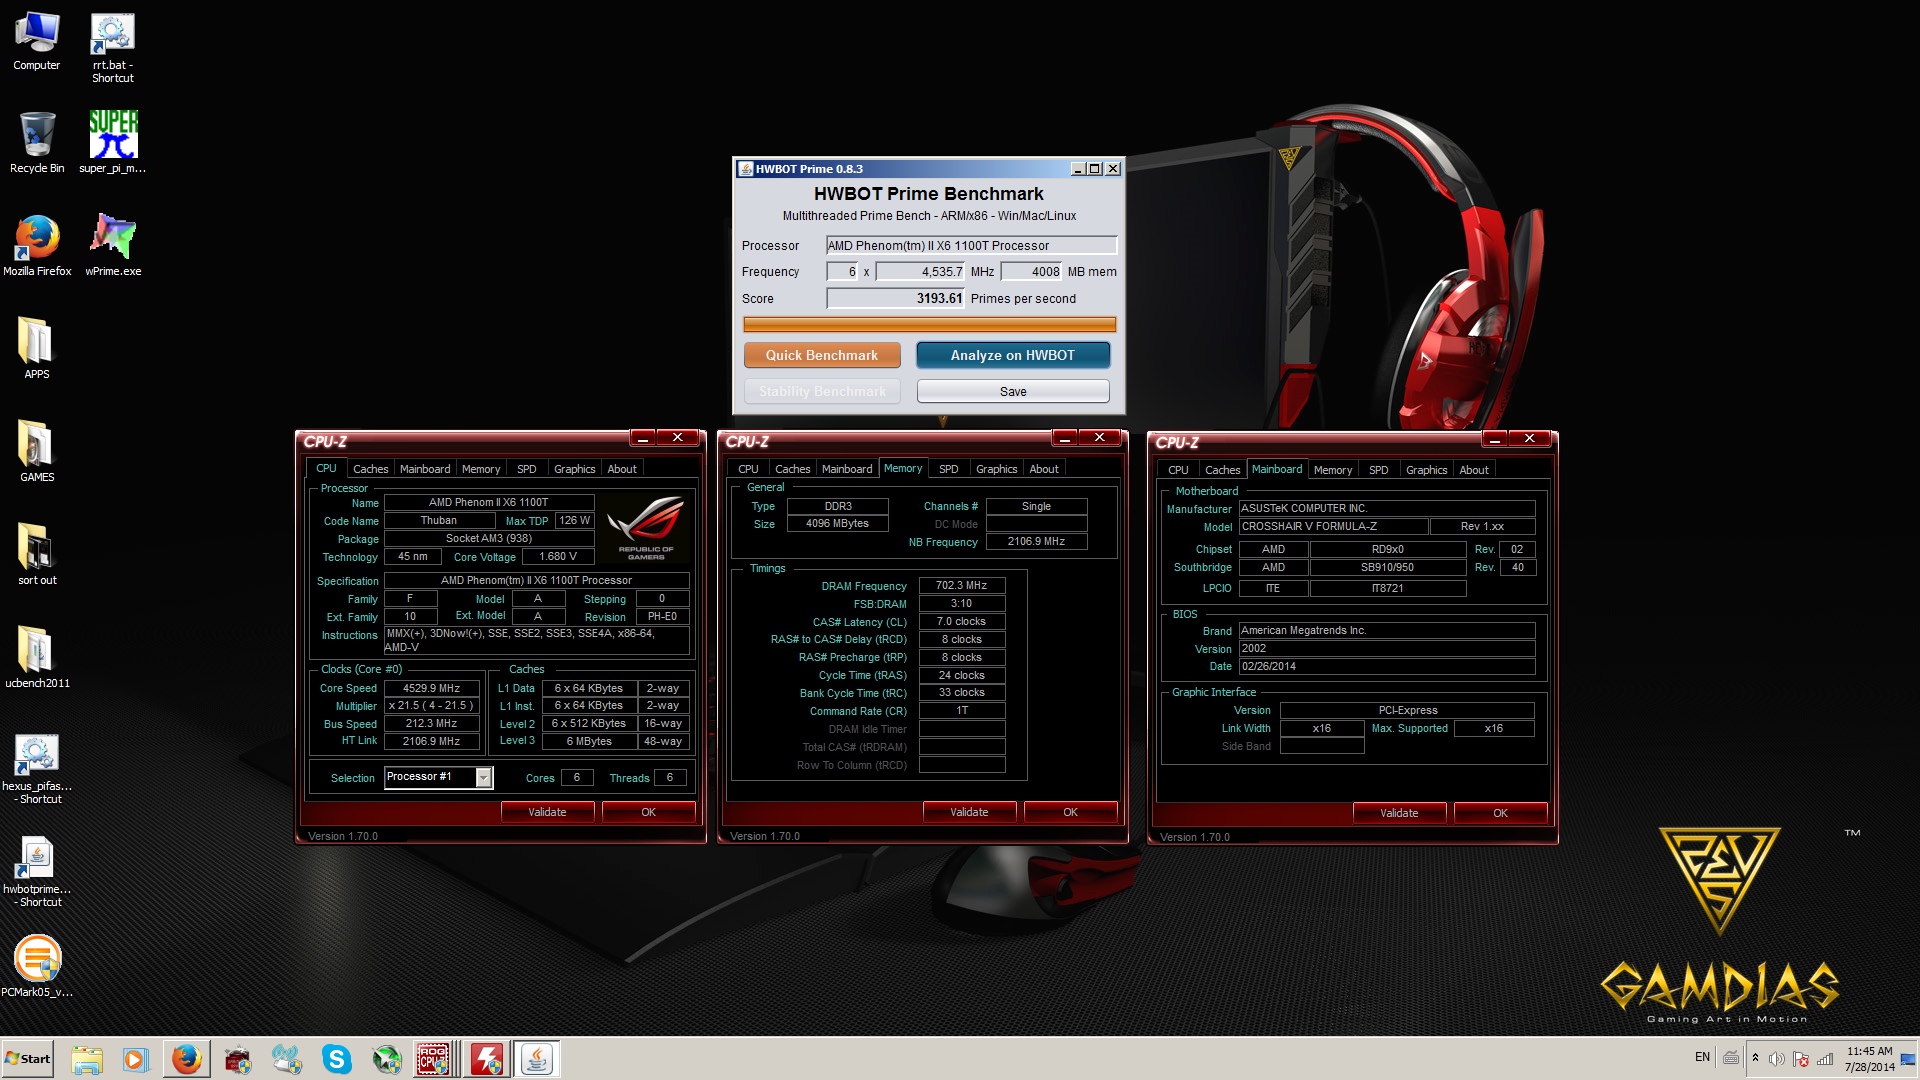The height and width of the screenshot is (1080, 1920).
Task: Switch to the Java HWBOT Prime taskbar button
Action: pyautogui.click(x=537, y=1059)
